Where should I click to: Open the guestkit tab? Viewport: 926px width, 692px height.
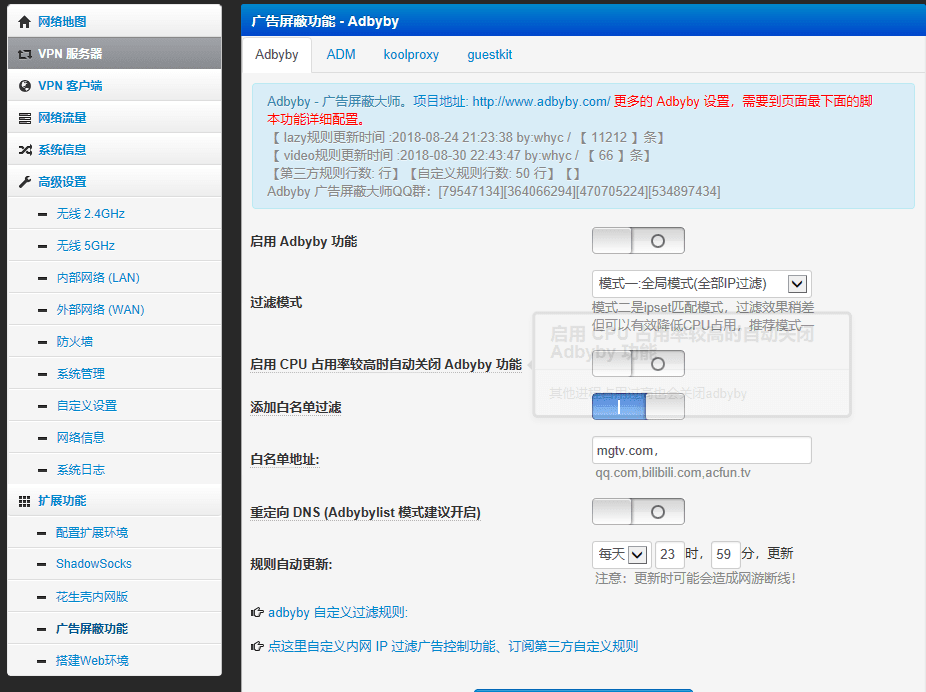coord(489,55)
